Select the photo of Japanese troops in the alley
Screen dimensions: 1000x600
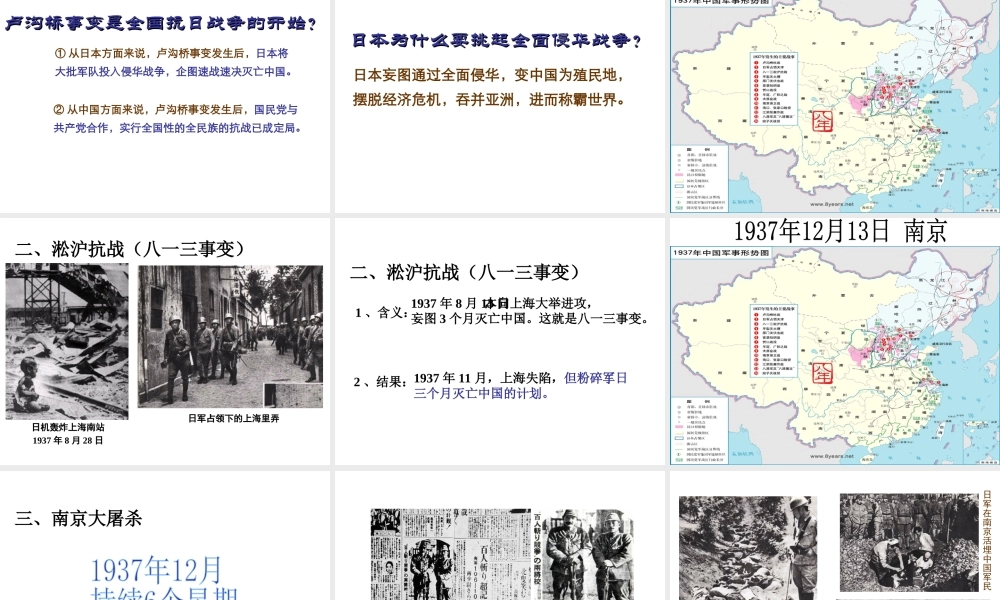tap(230, 337)
